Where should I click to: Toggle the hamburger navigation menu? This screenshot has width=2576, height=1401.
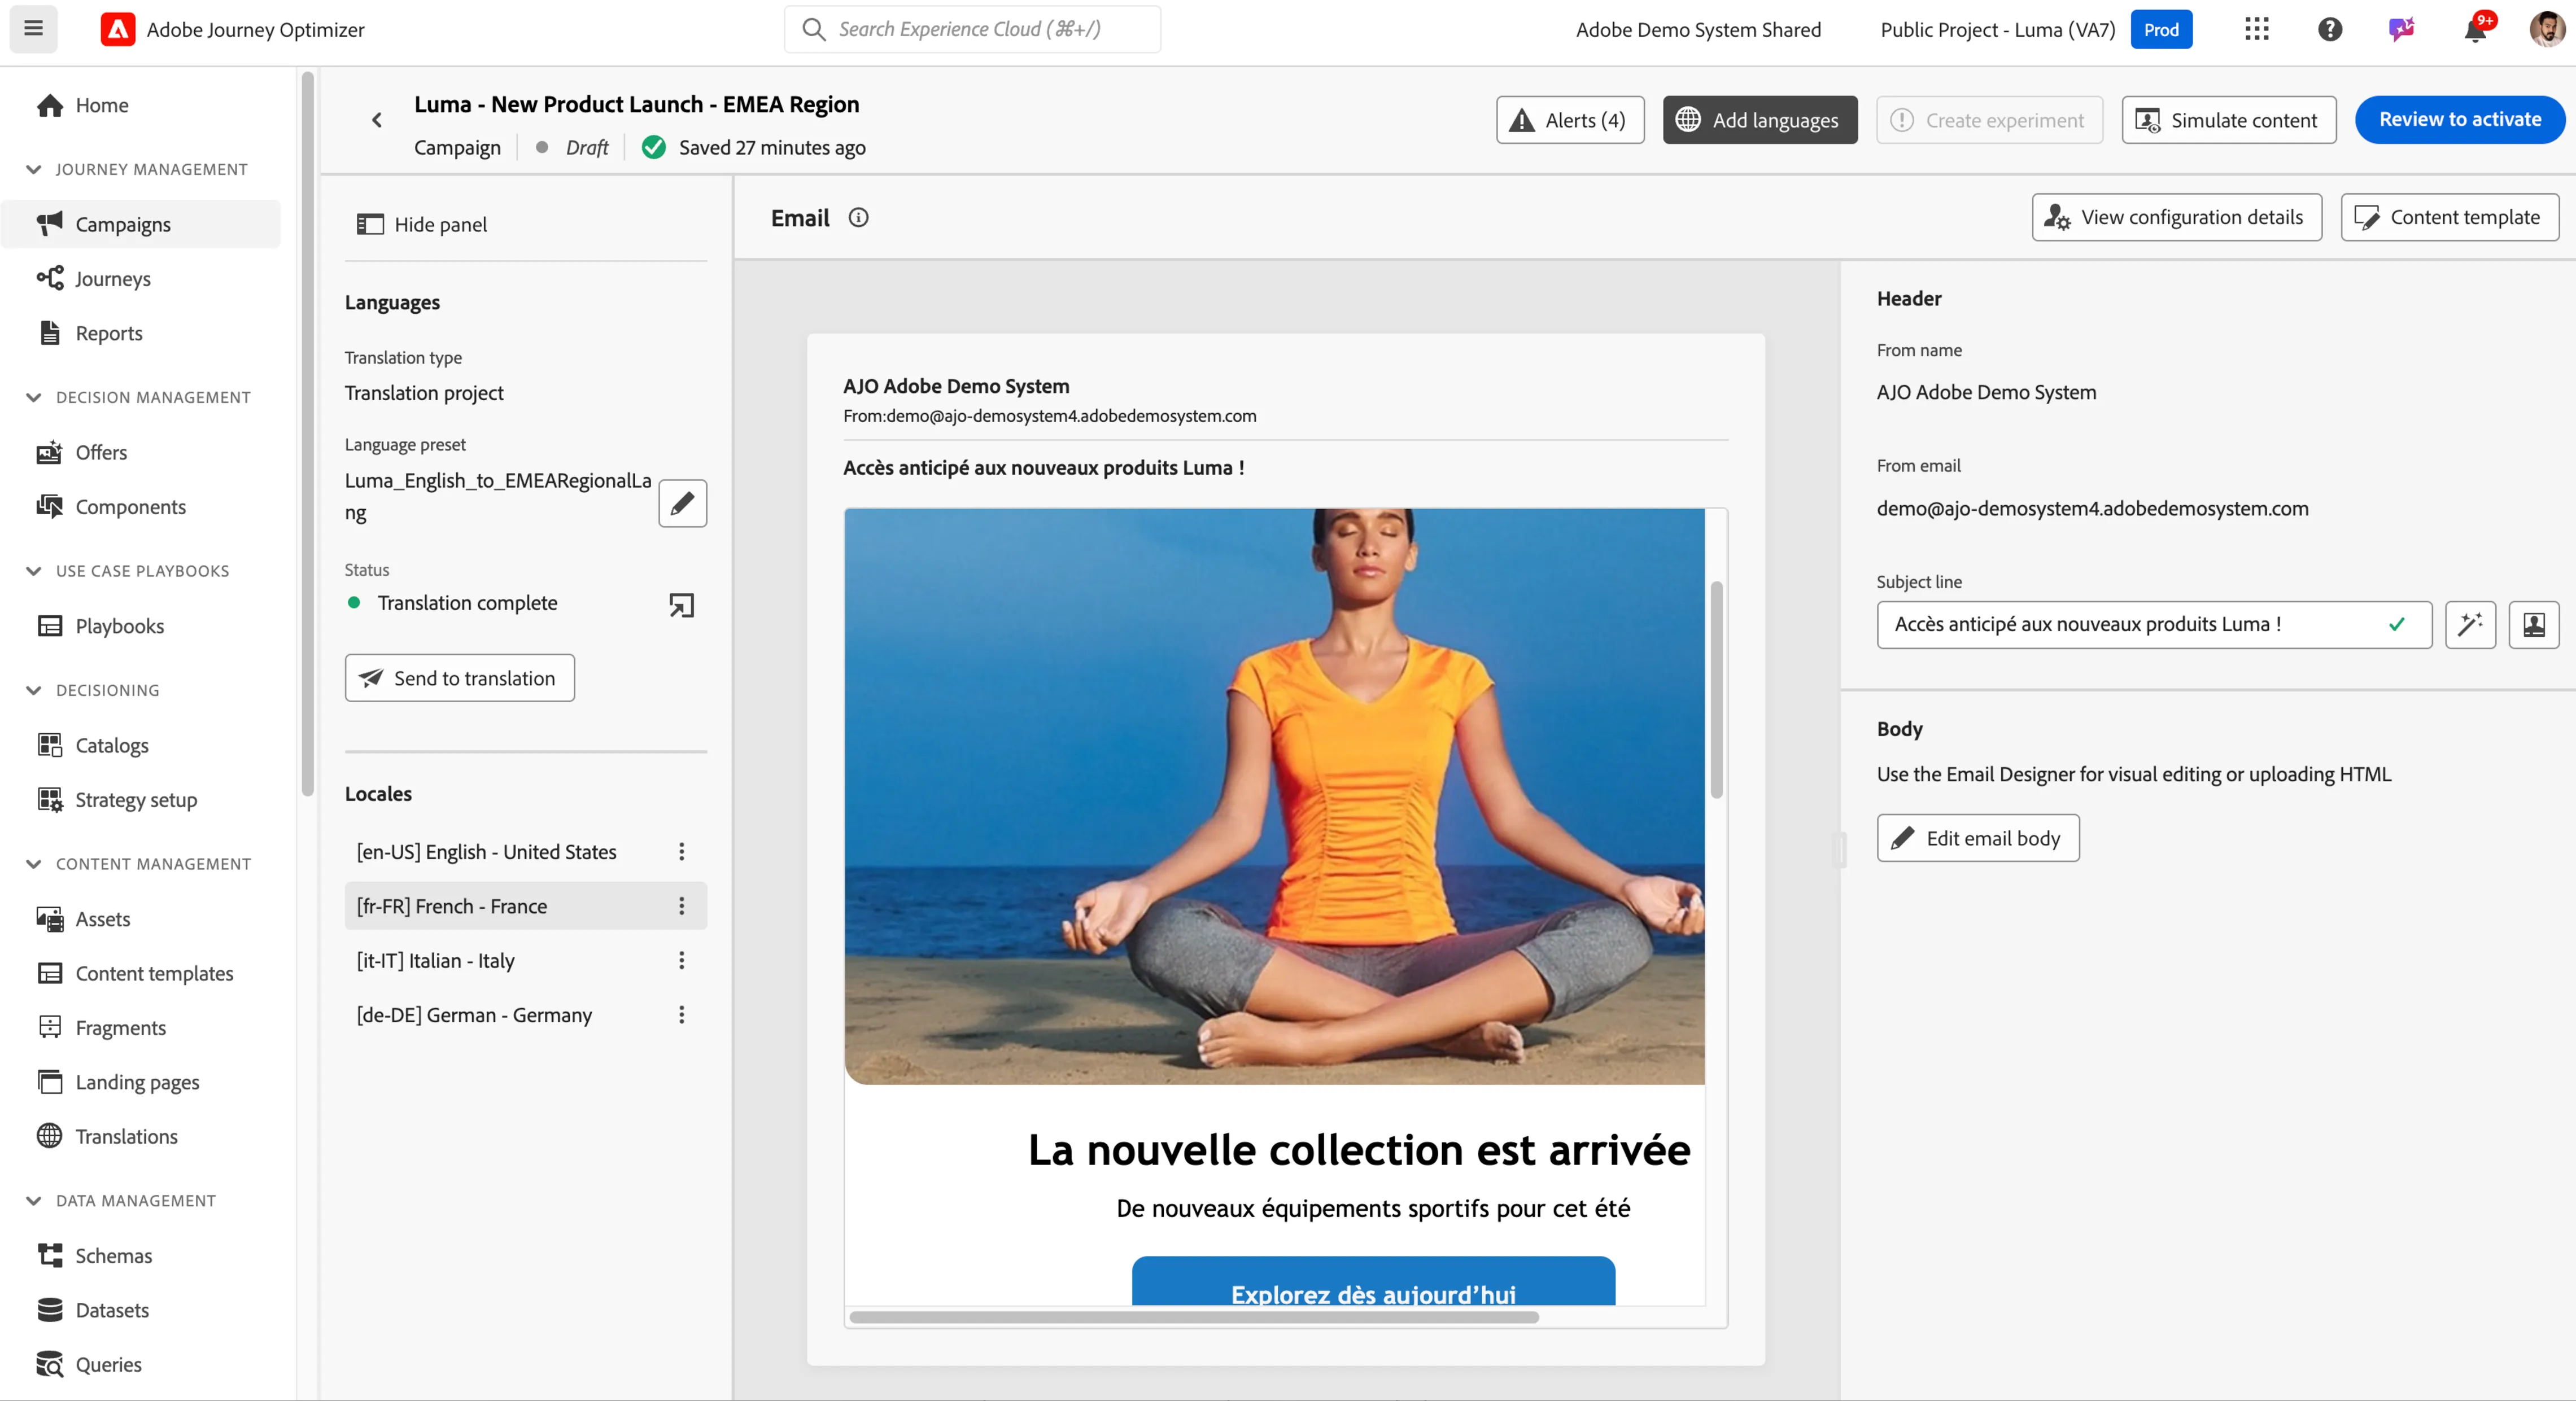pyautogui.click(x=33, y=29)
